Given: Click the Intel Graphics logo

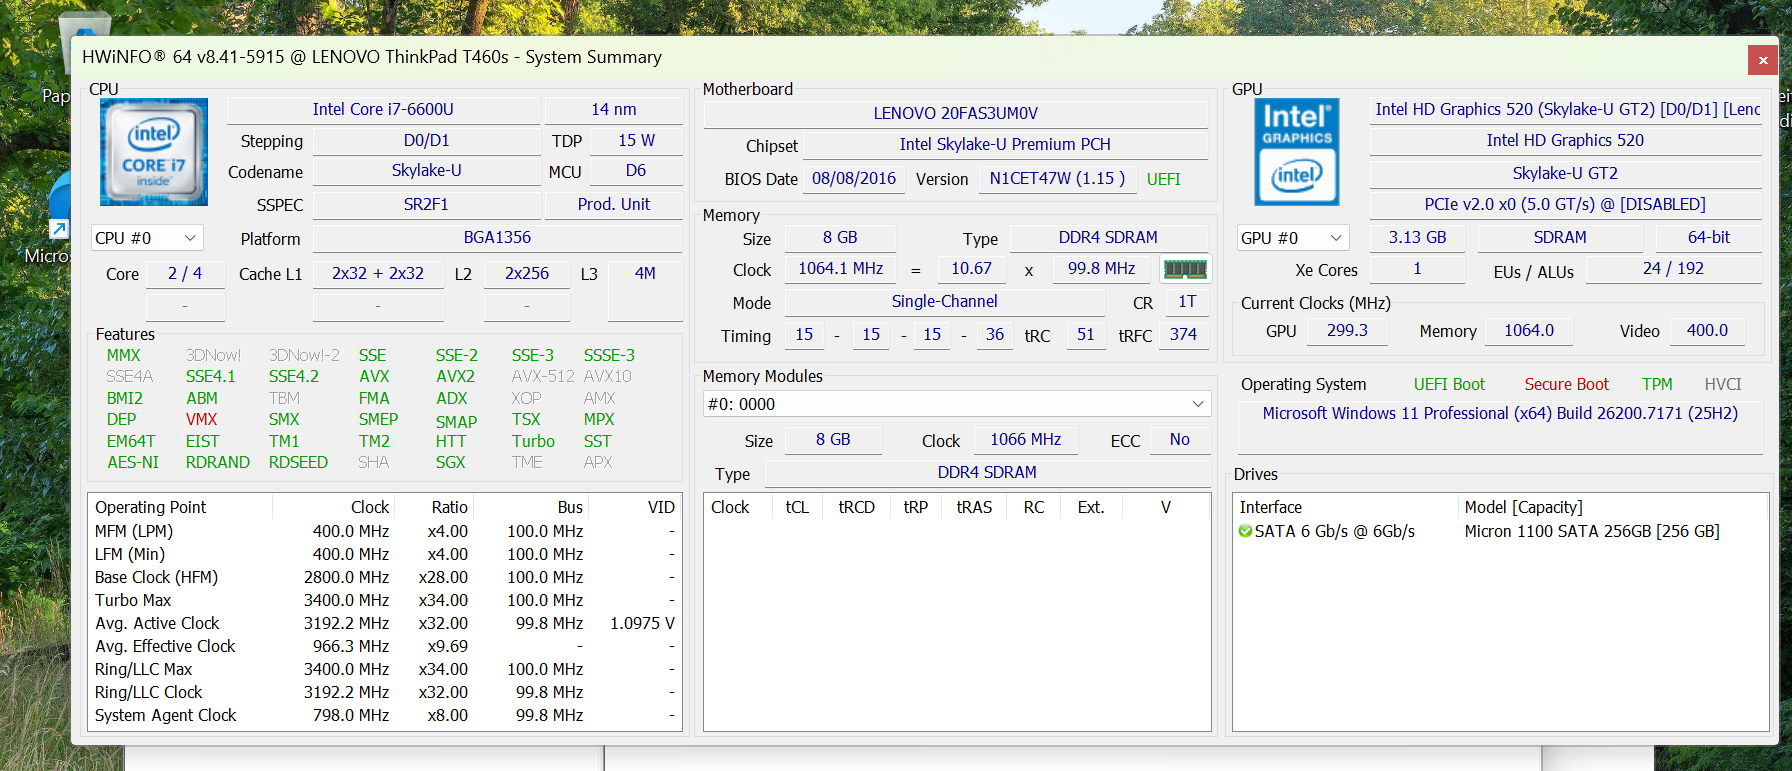Looking at the screenshot, I should [x=1297, y=152].
